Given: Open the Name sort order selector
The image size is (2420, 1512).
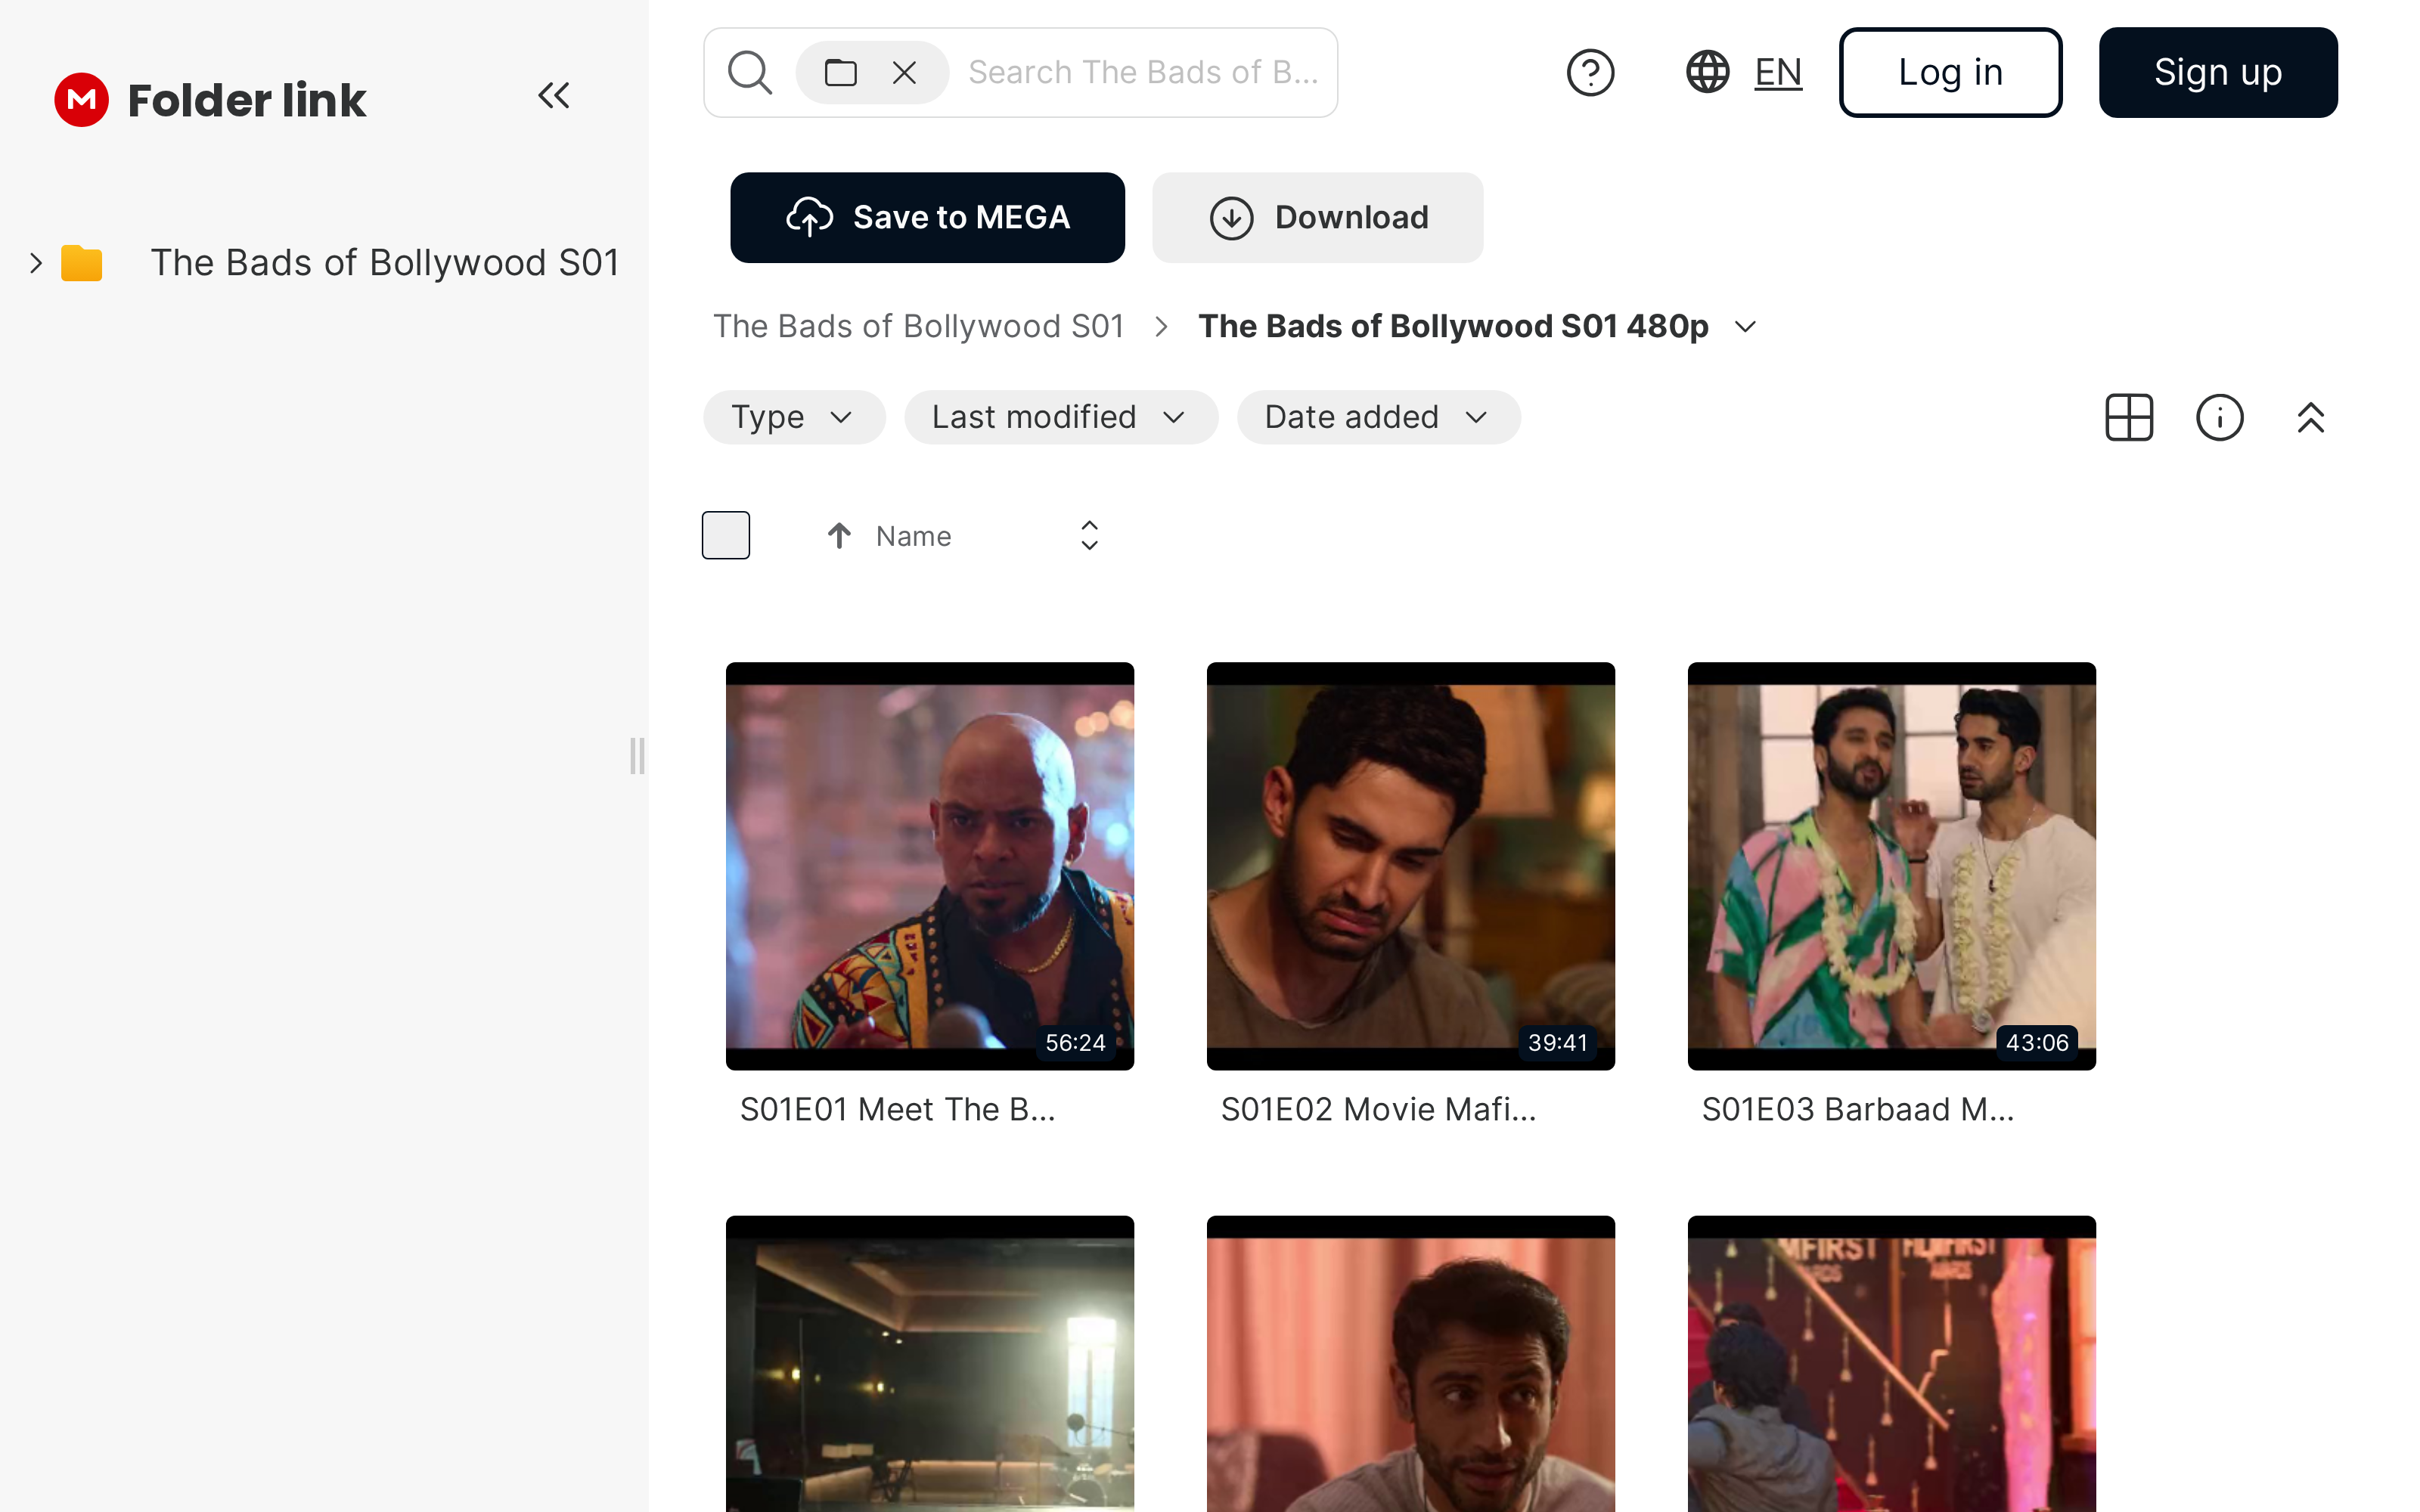Looking at the screenshot, I should pyautogui.click(x=1089, y=536).
